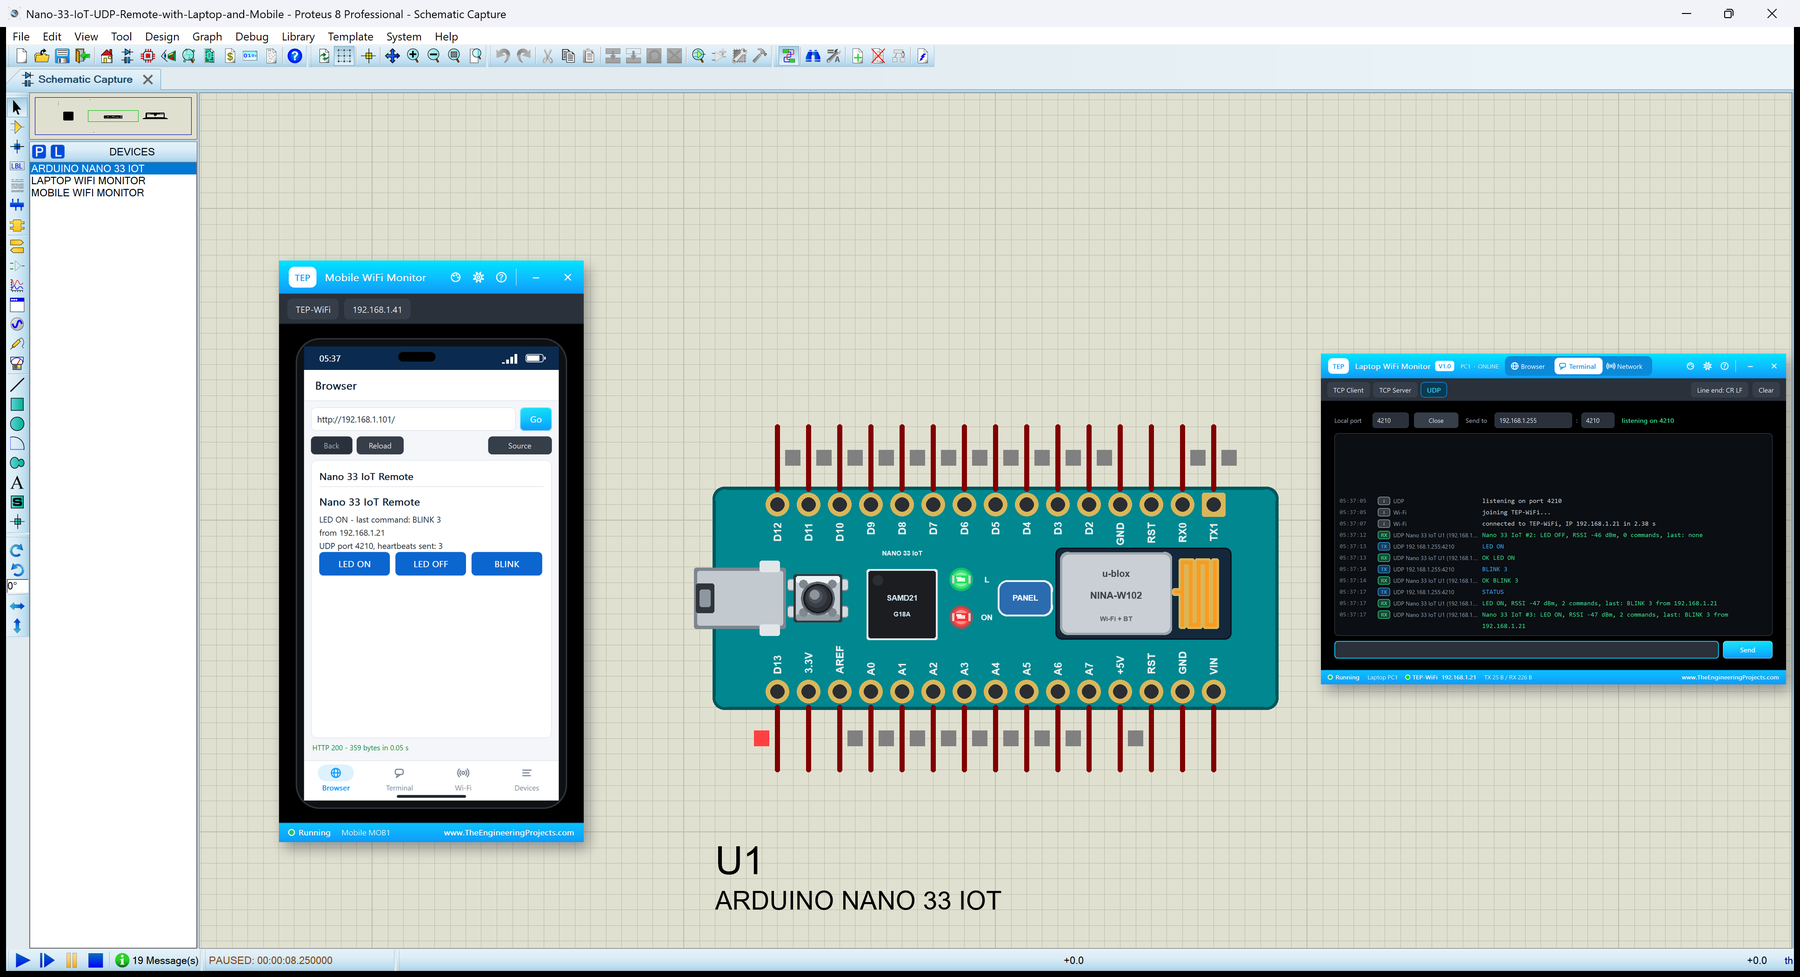Click the Help question mark icon

(x=295, y=56)
